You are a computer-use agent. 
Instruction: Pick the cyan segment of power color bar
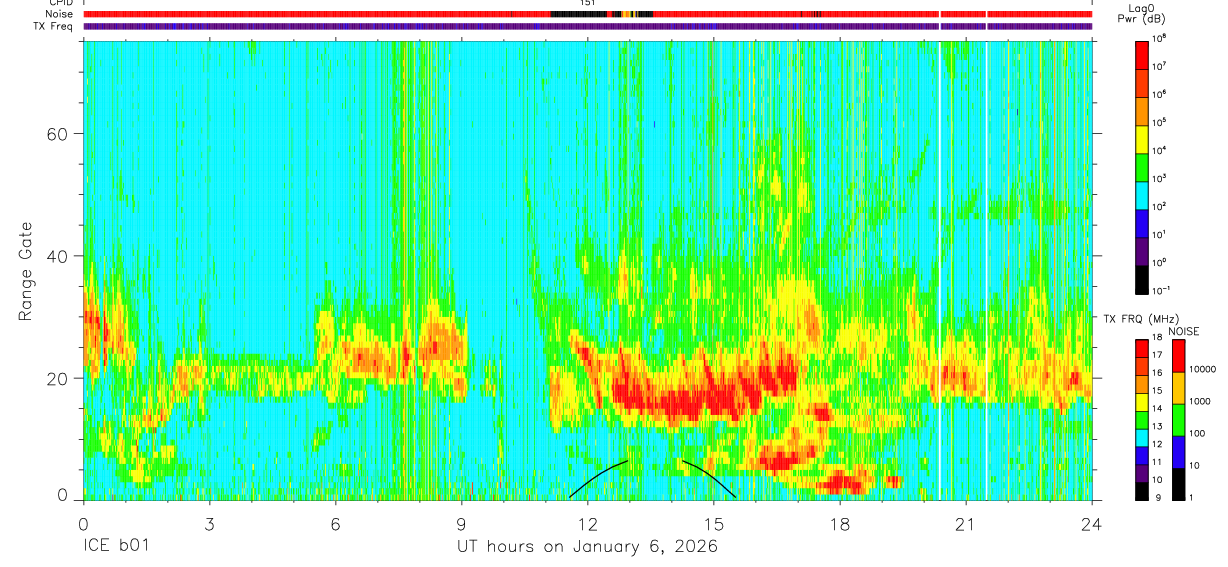(x=1142, y=194)
